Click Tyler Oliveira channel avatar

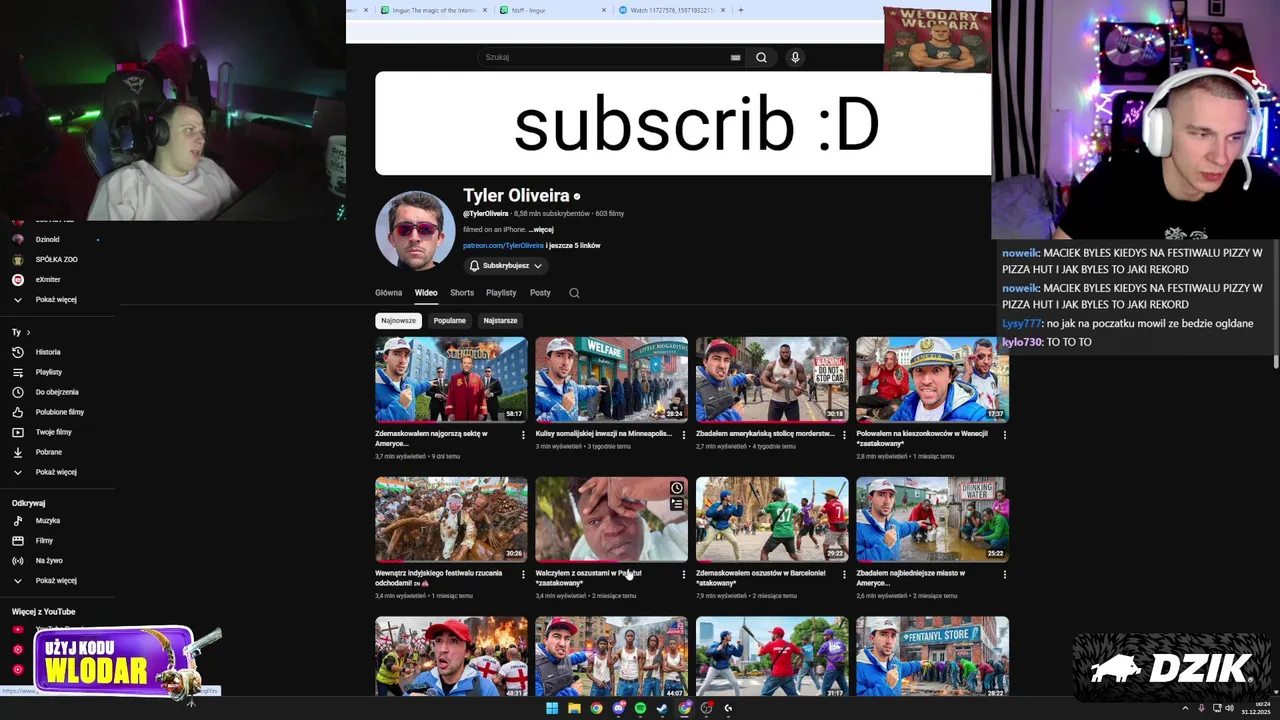[x=415, y=231]
